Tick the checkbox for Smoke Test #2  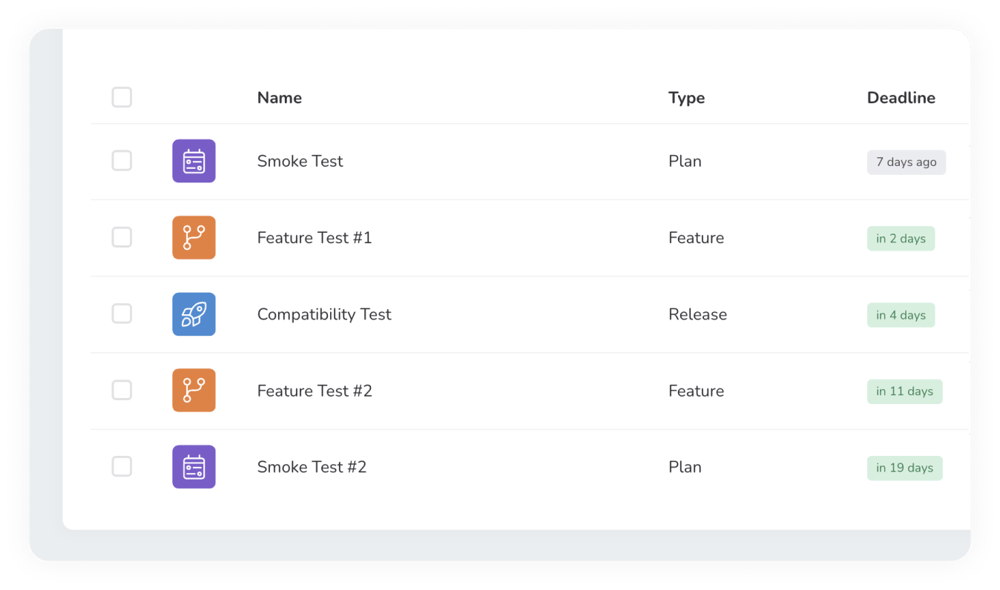point(121,466)
